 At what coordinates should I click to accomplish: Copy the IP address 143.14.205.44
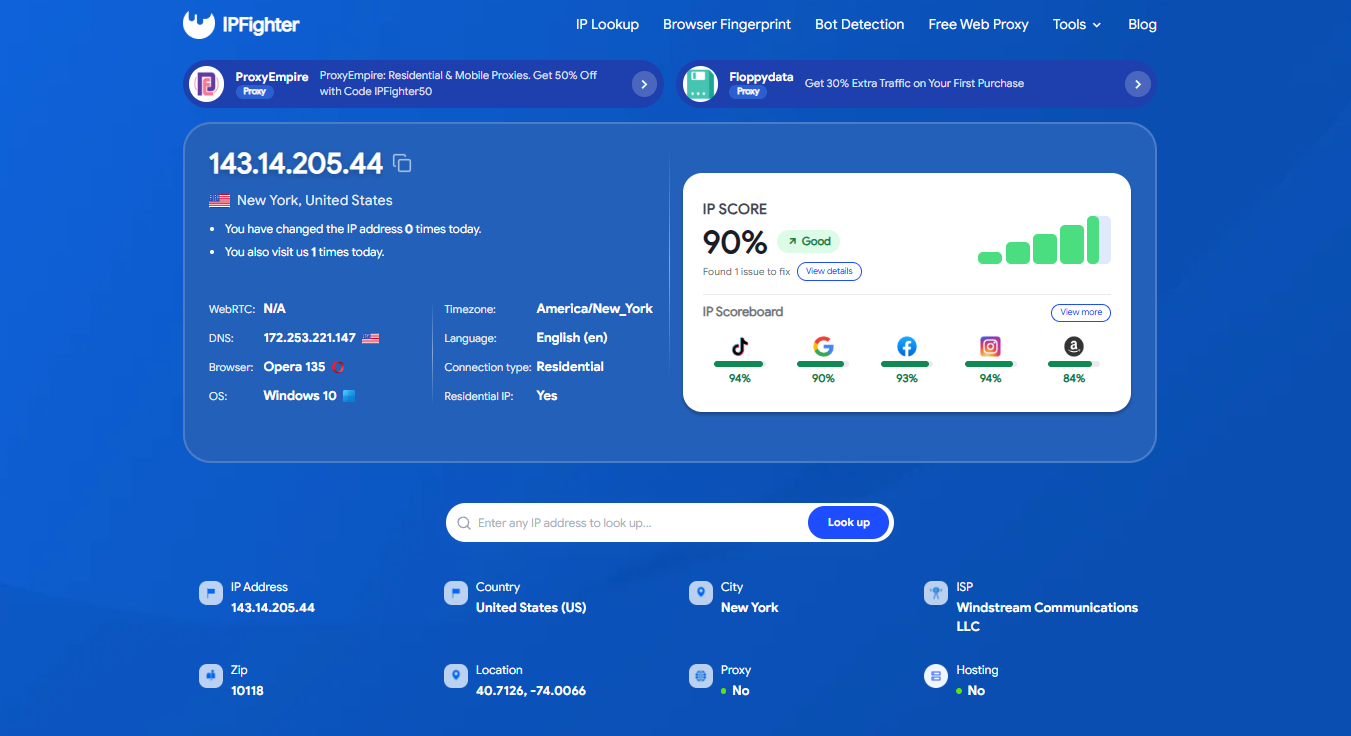tap(402, 163)
